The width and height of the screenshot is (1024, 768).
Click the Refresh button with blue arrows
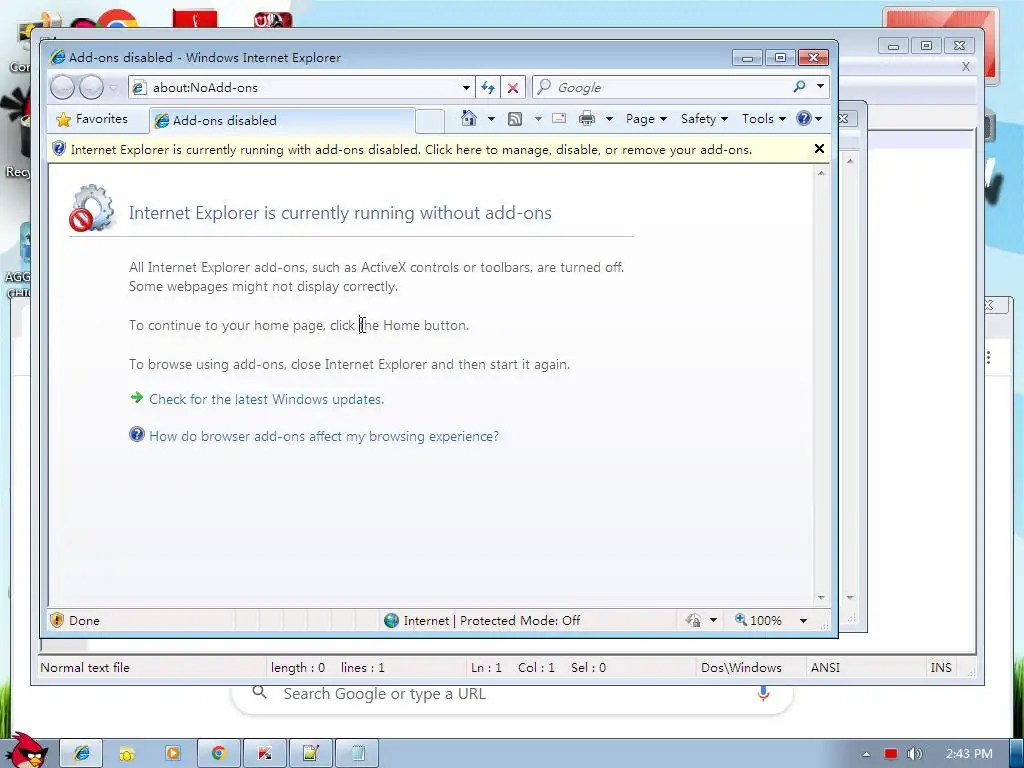[488, 88]
